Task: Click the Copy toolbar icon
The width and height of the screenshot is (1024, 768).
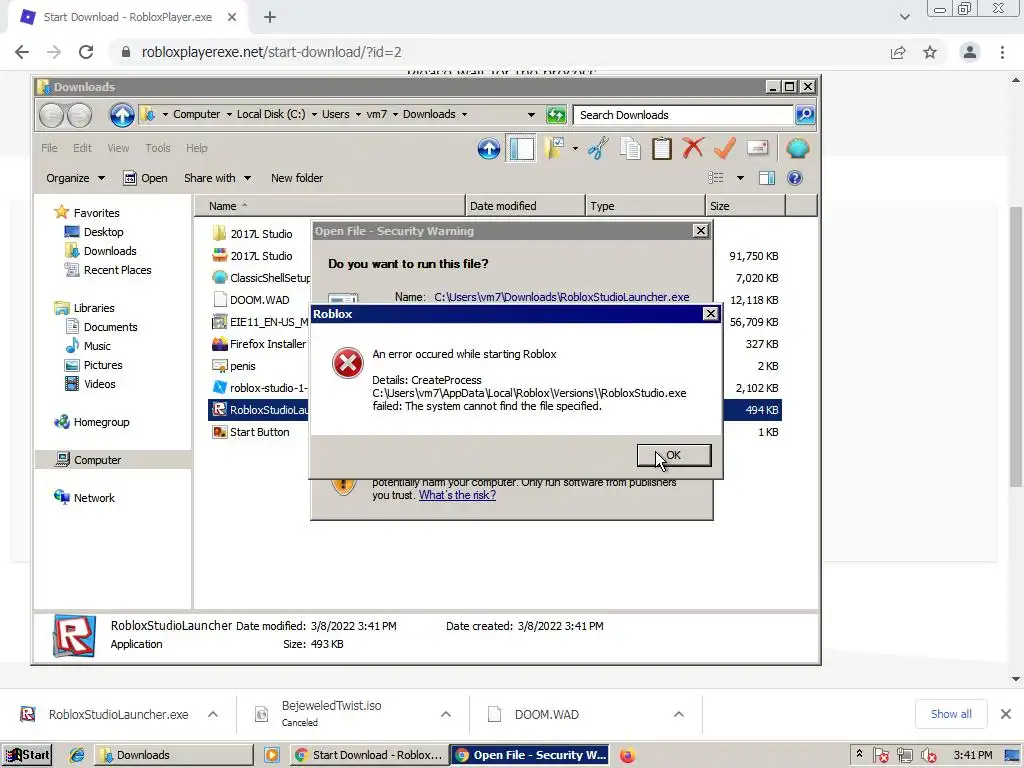Action: [630, 149]
